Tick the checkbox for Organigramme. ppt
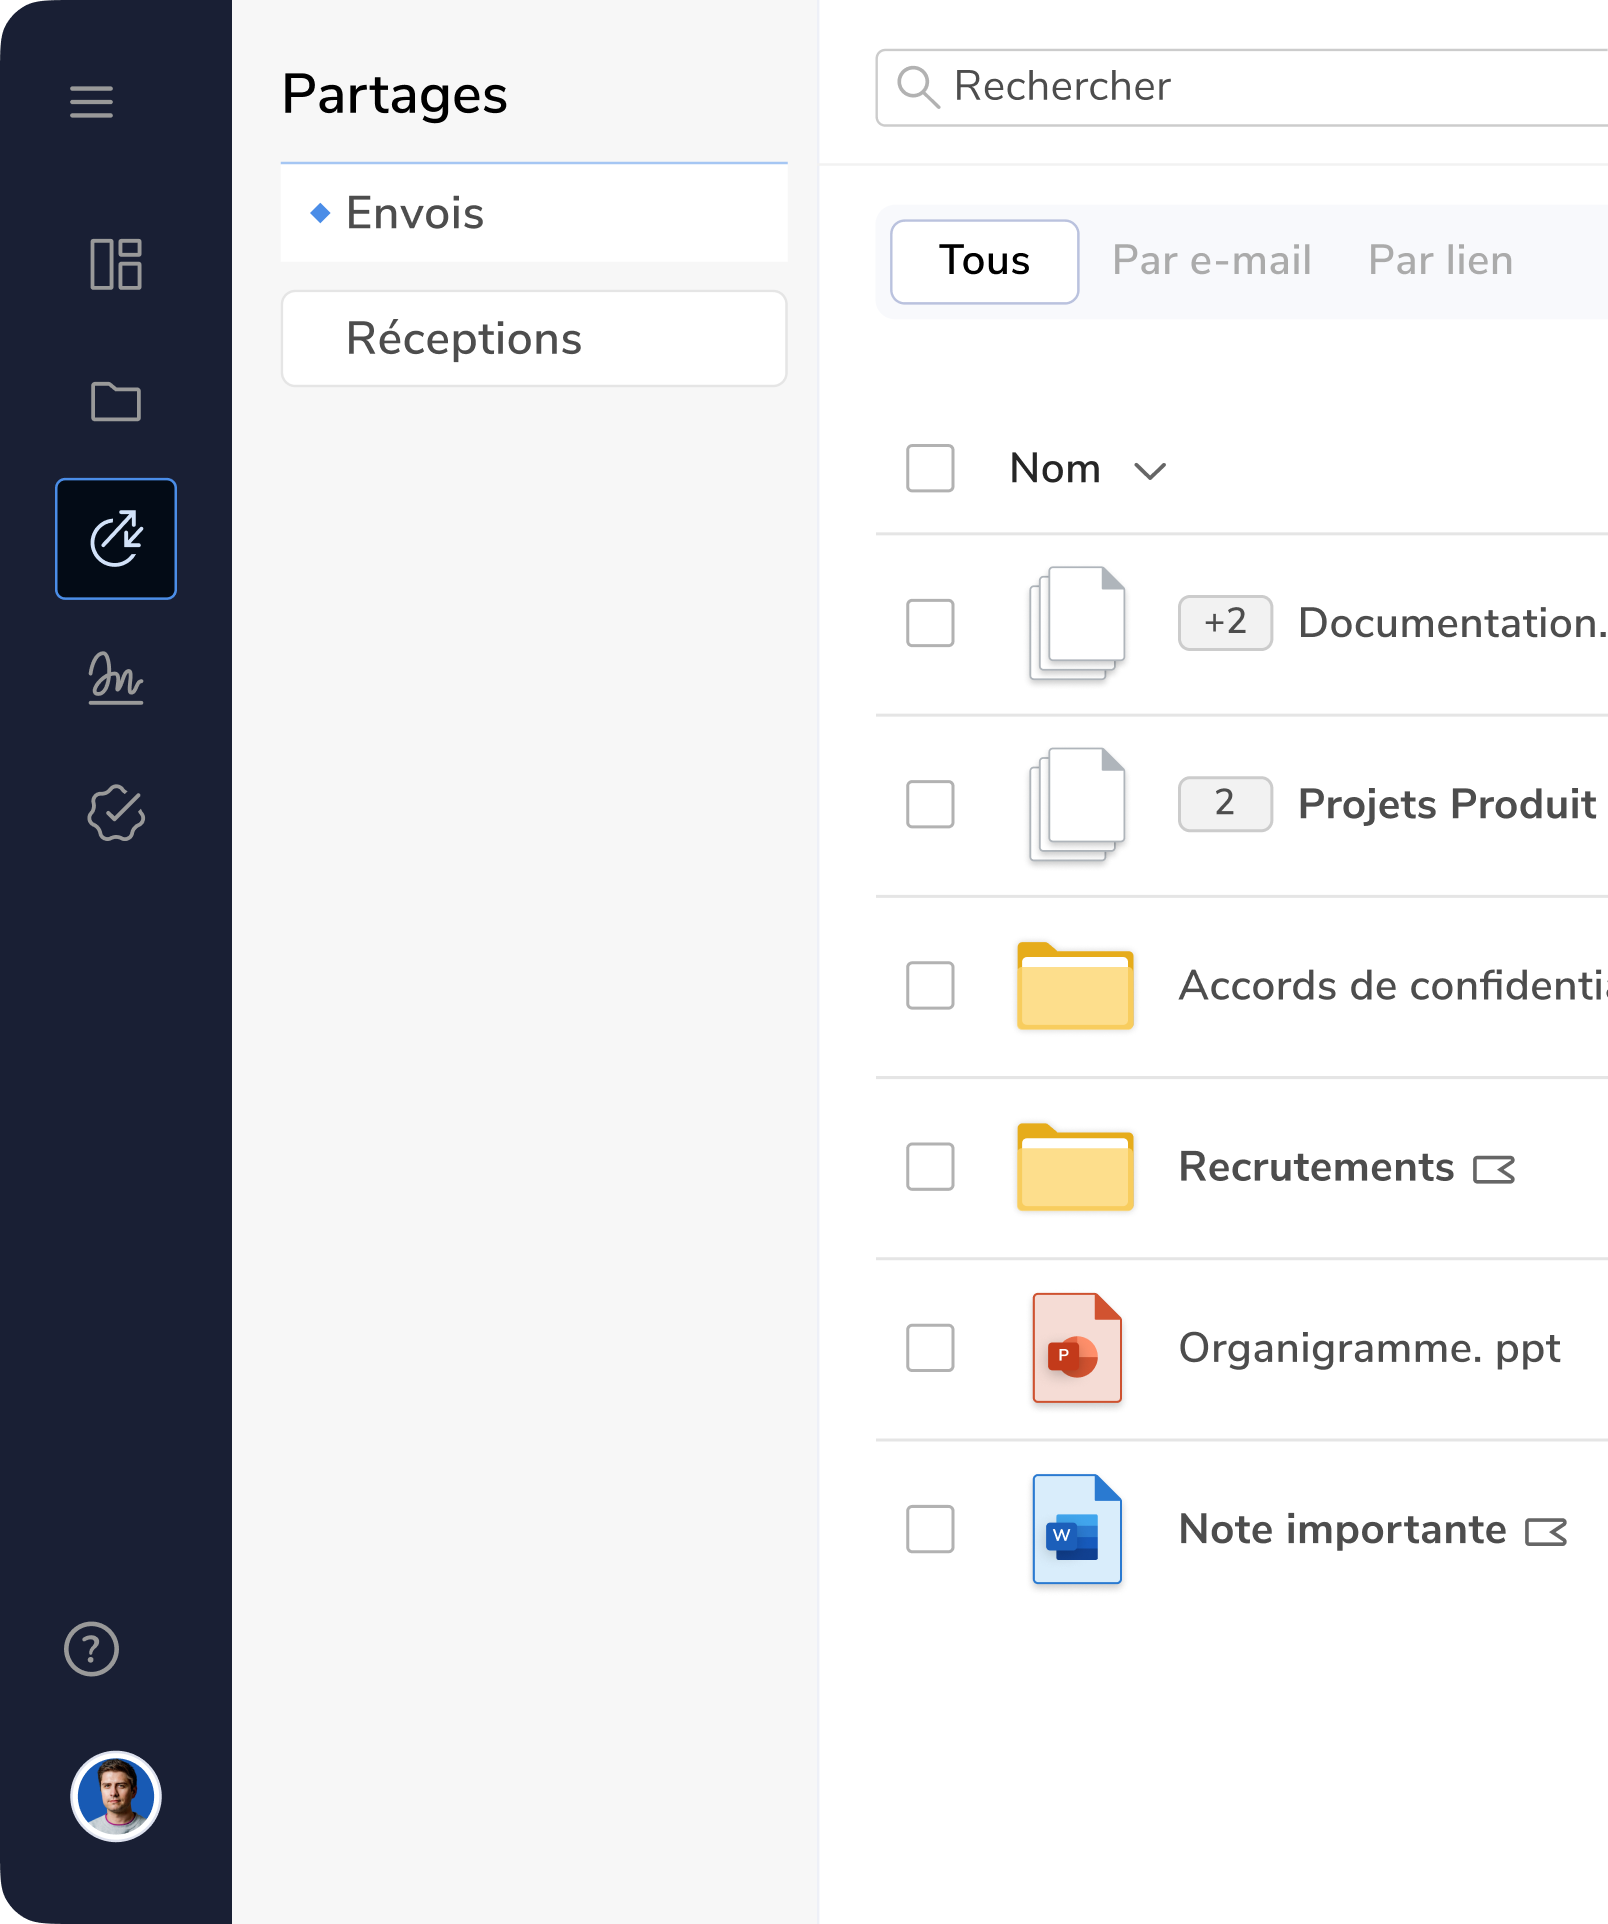Screen dimensions: 1608x1924 [x=930, y=1348]
